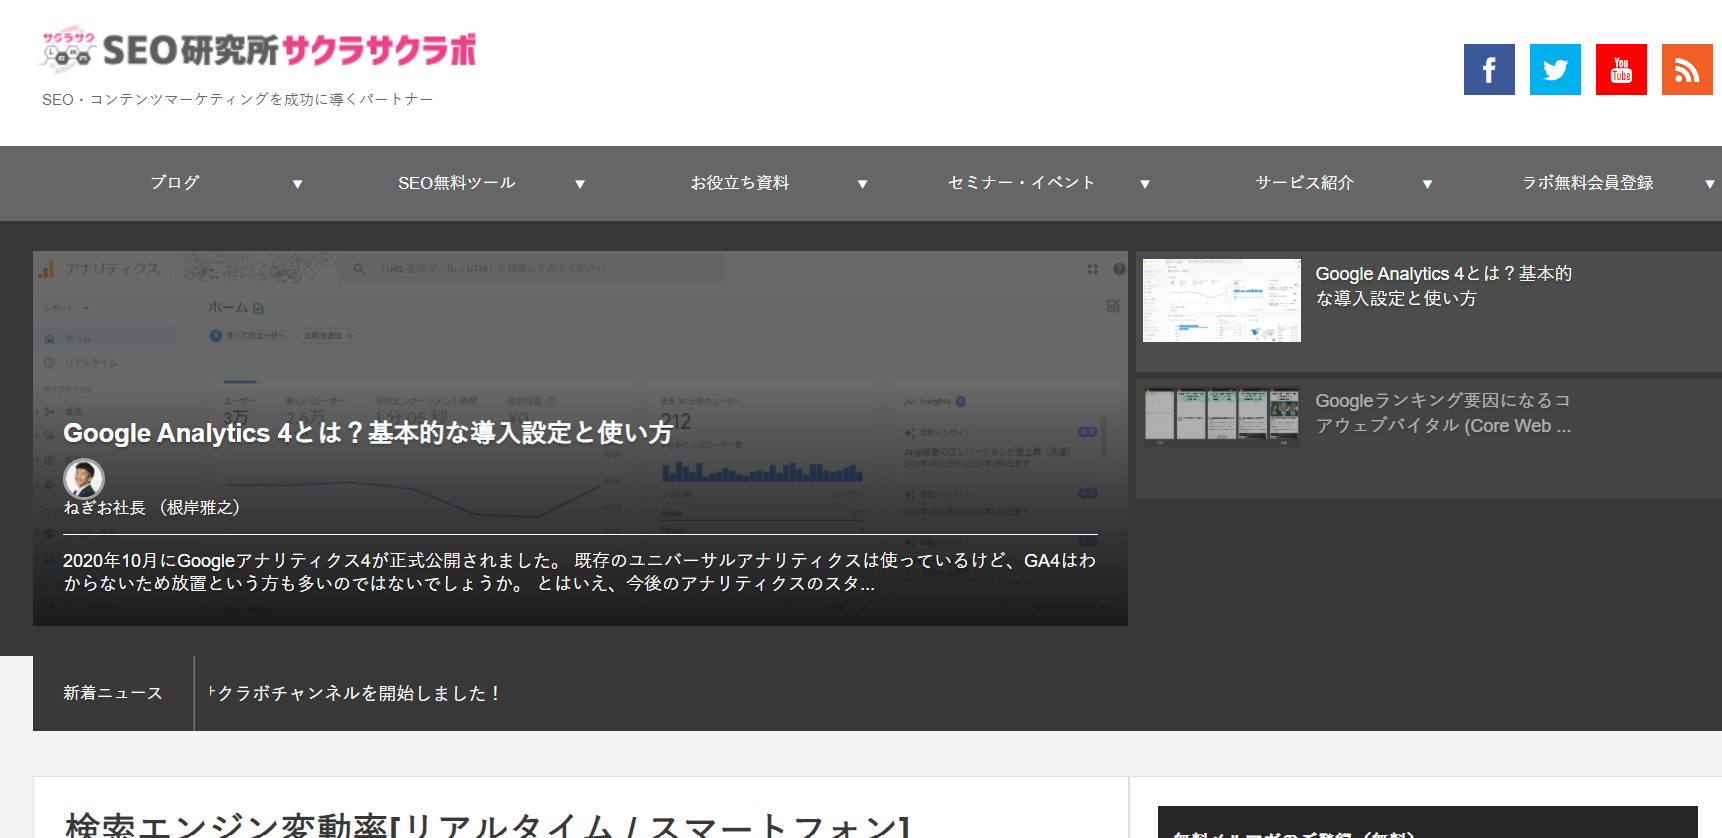Open the ブログ menu item
Viewport: 1722px width, 838px height.
(x=175, y=183)
